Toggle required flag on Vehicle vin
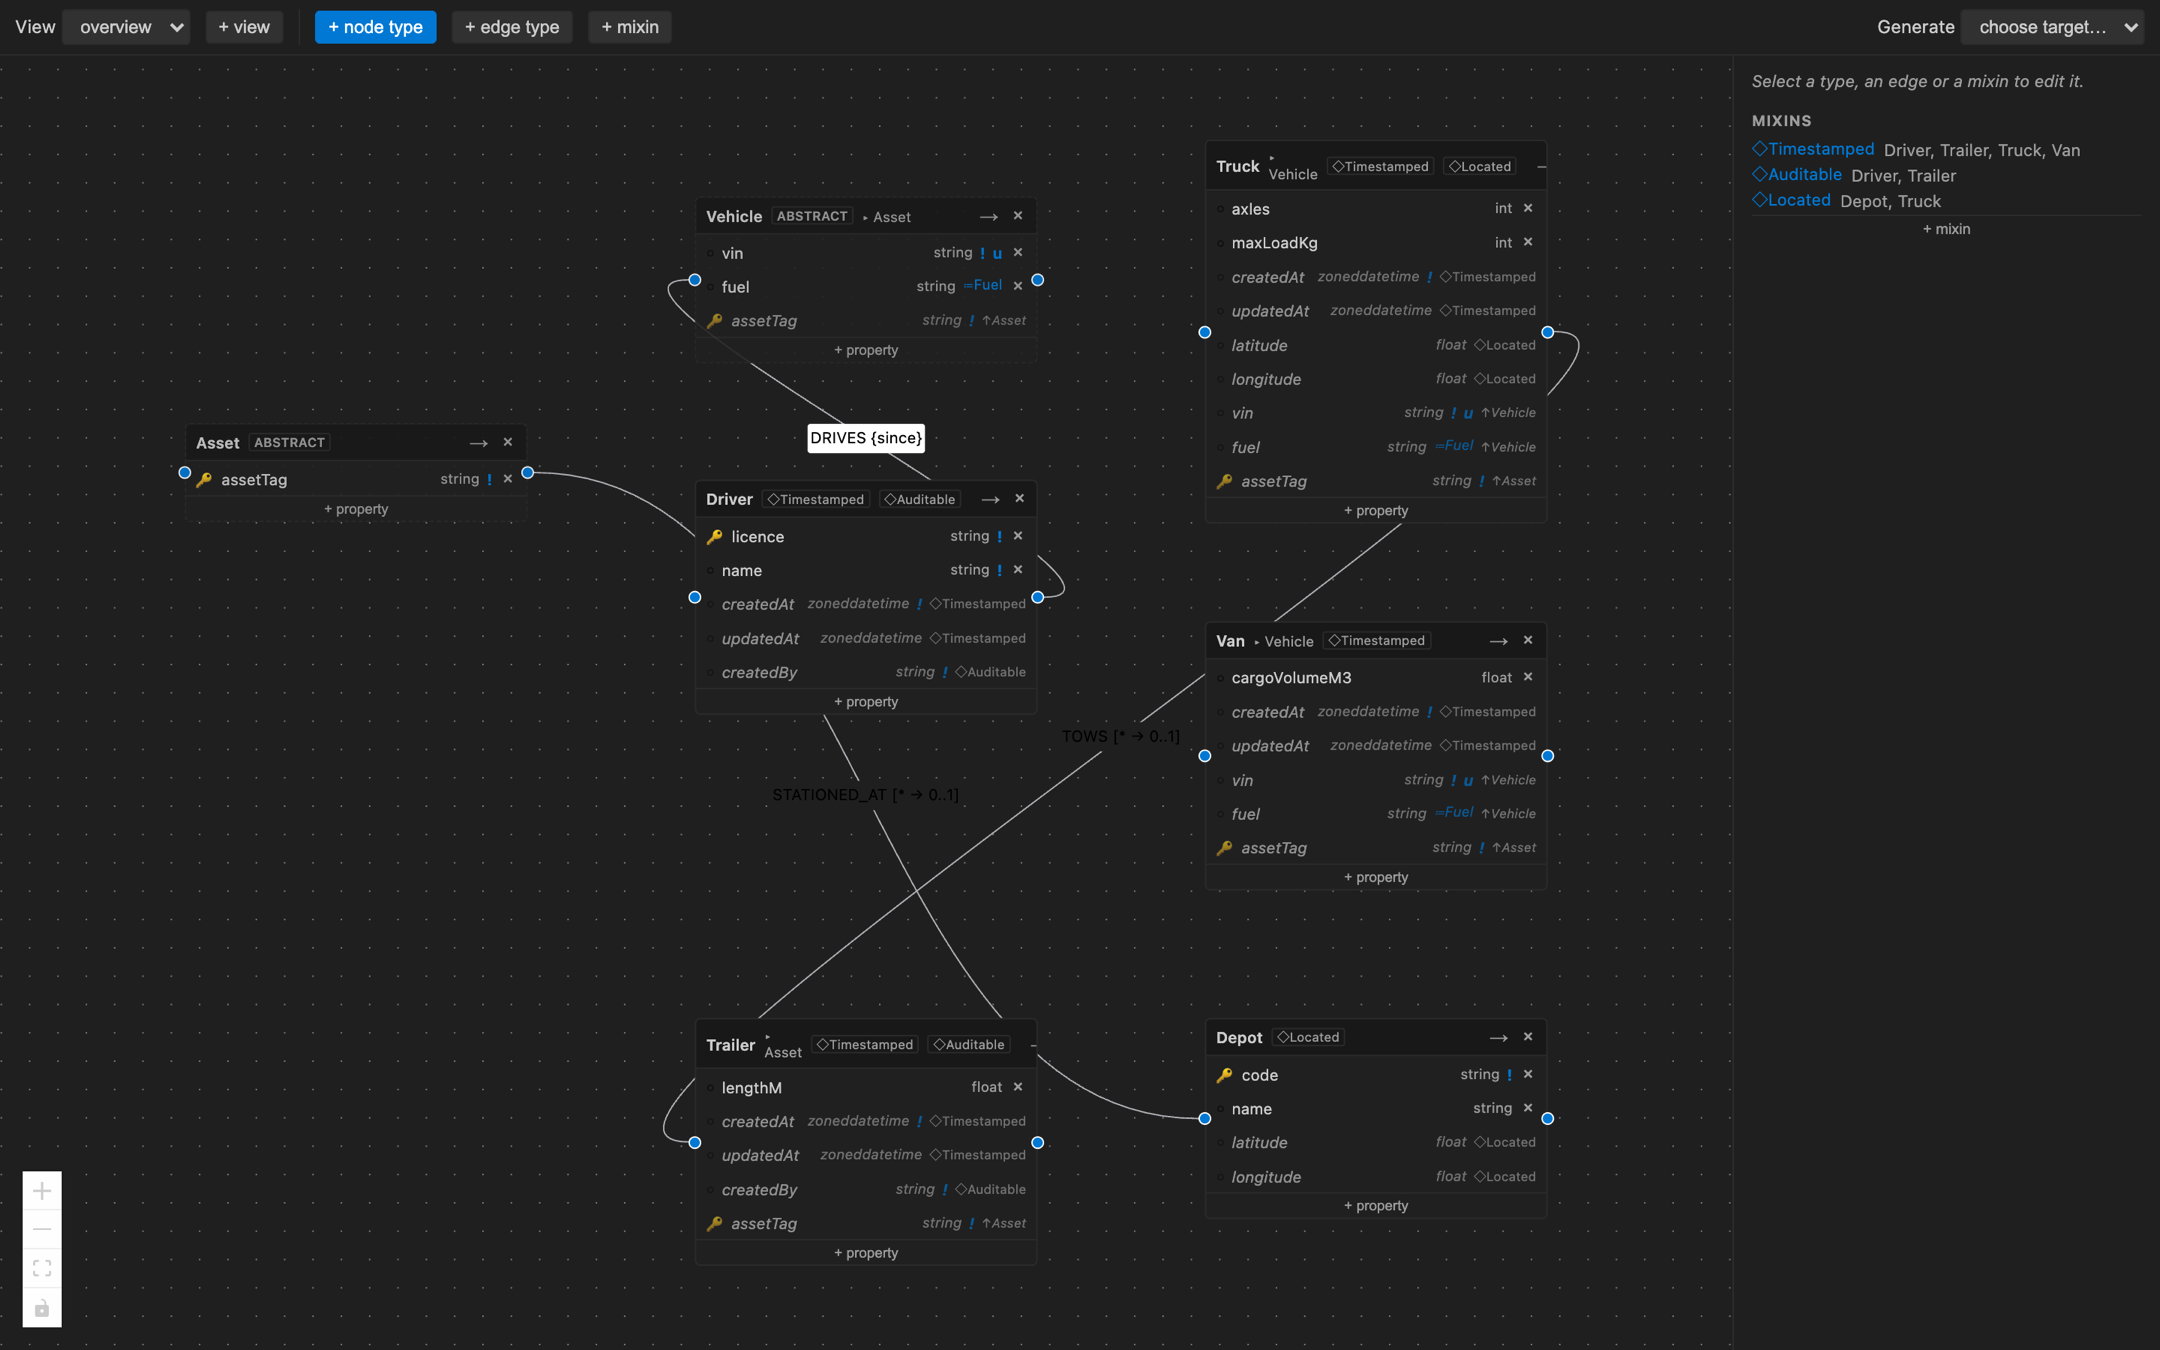This screenshot has height=1350, width=2160. 982,253
